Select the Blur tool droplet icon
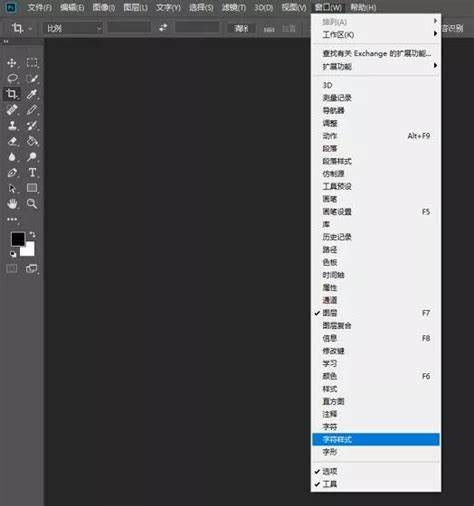474x506 pixels. pyautogui.click(x=12, y=157)
